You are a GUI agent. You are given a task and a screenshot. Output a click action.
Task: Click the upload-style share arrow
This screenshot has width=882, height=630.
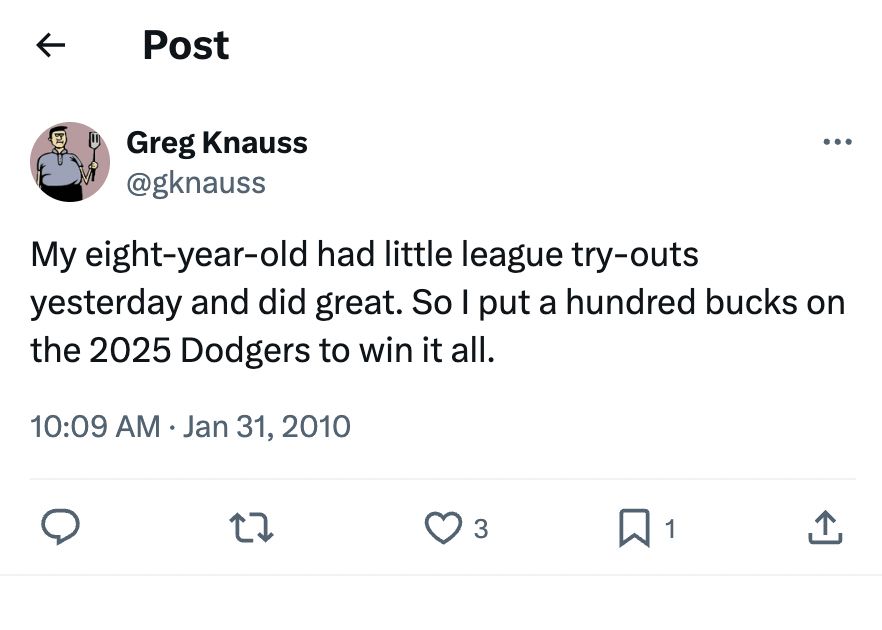click(824, 528)
